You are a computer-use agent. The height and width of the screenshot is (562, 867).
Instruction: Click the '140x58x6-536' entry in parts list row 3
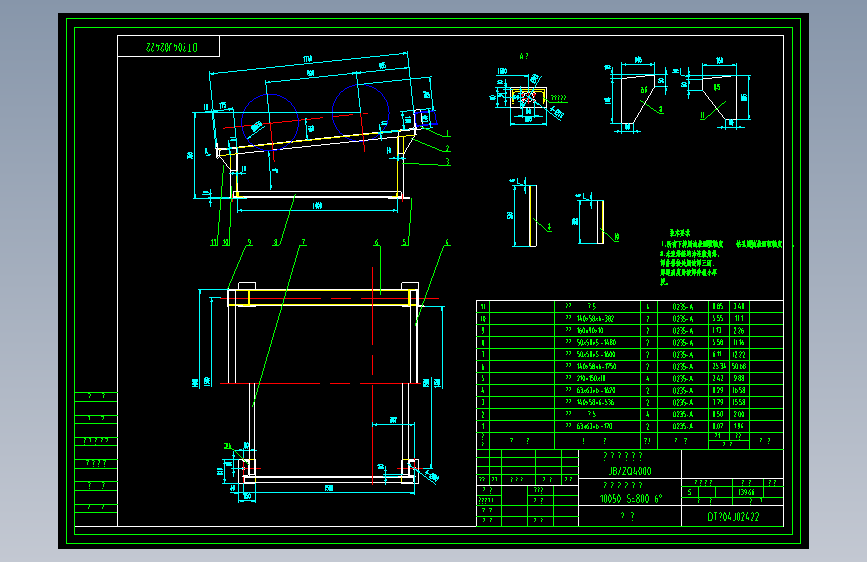(596, 402)
